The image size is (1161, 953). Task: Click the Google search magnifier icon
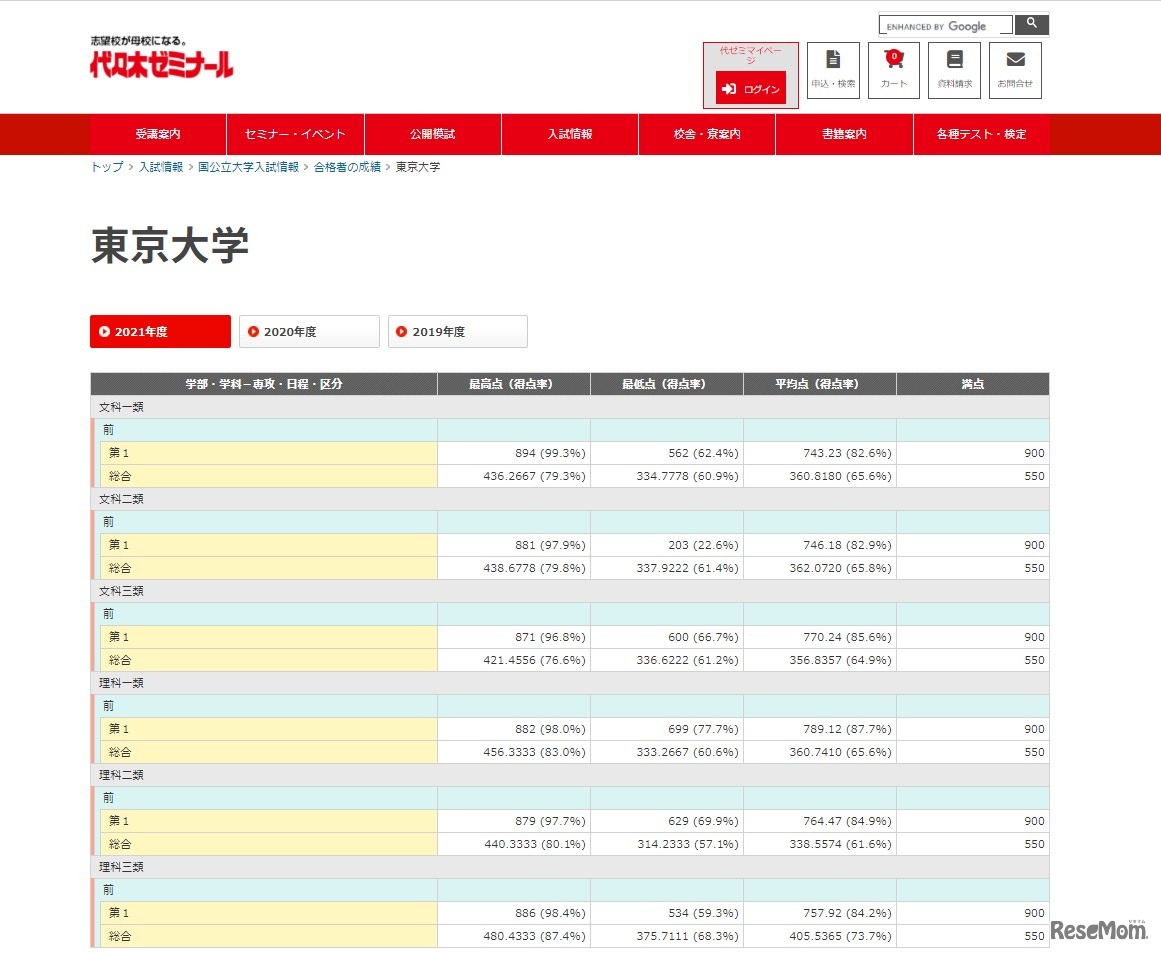(1031, 24)
